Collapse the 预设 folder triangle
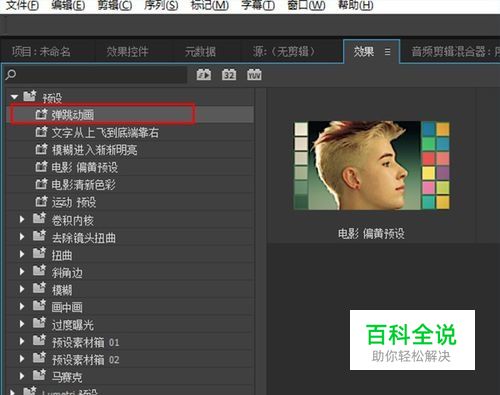500x395 pixels. coord(14,97)
